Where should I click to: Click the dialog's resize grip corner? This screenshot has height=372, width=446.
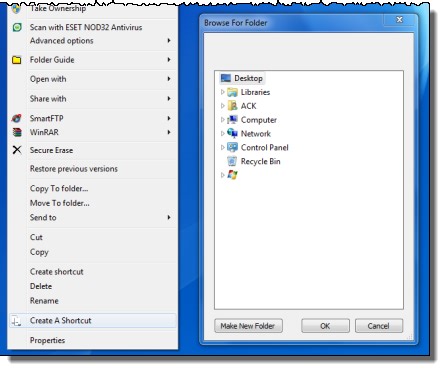coord(409,337)
